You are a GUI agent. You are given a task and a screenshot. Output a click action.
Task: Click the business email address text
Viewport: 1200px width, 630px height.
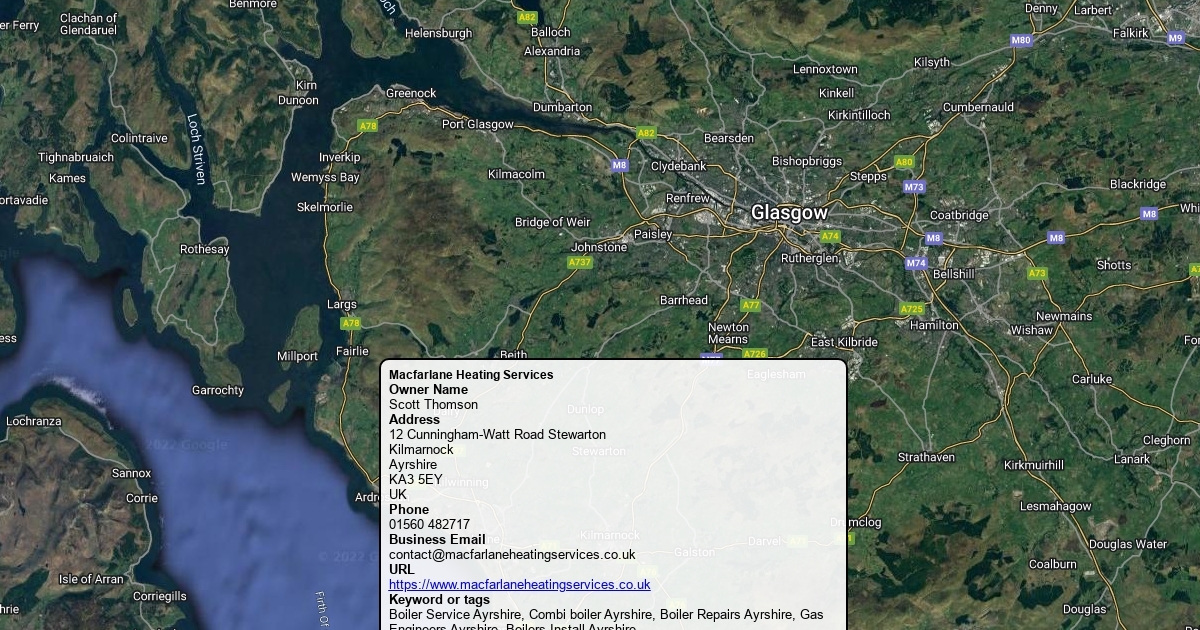(x=512, y=555)
